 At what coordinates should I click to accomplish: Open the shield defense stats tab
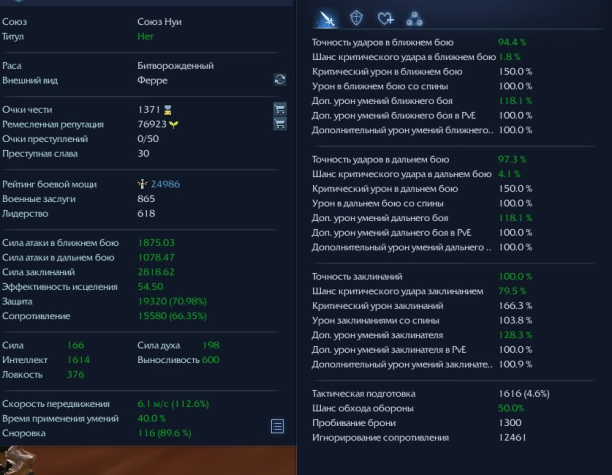click(x=356, y=18)
